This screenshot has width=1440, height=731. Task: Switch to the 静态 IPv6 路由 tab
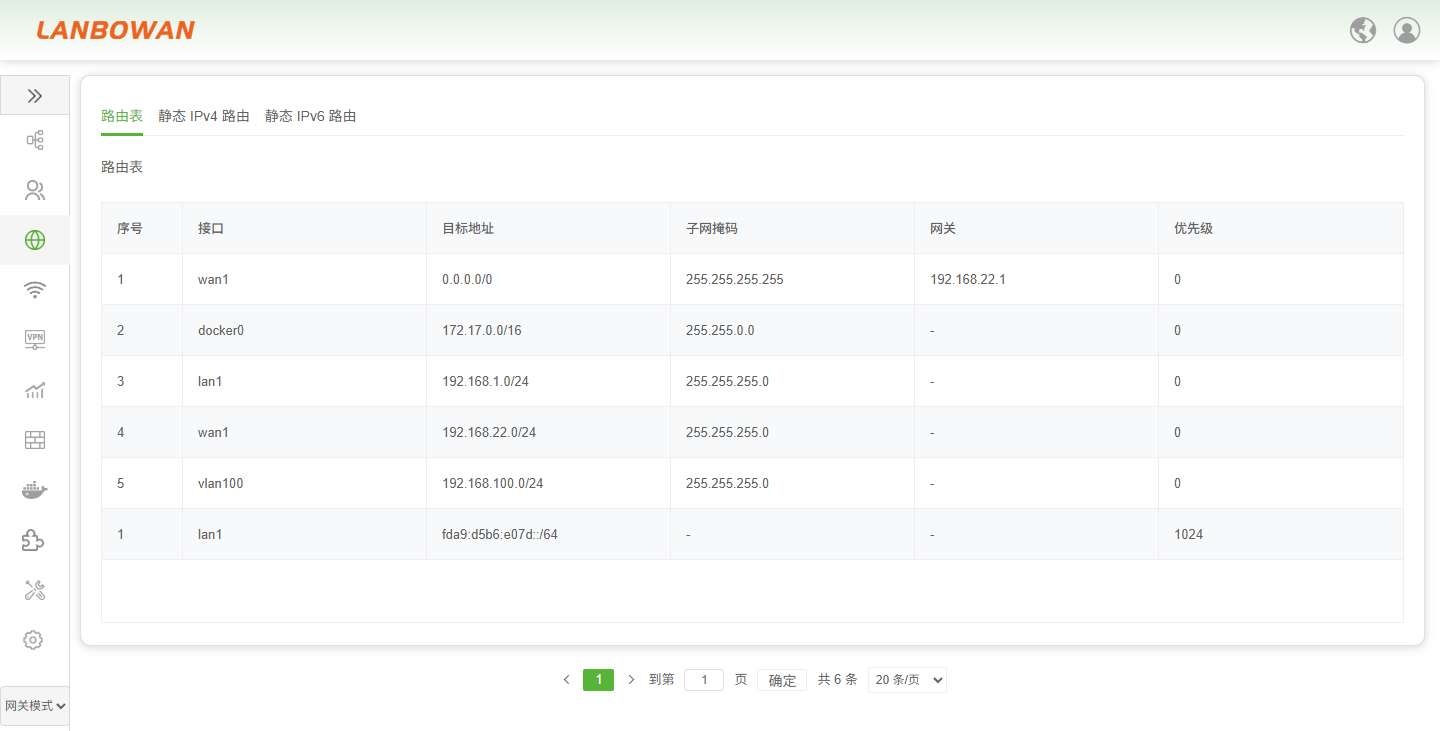[311, 116]
